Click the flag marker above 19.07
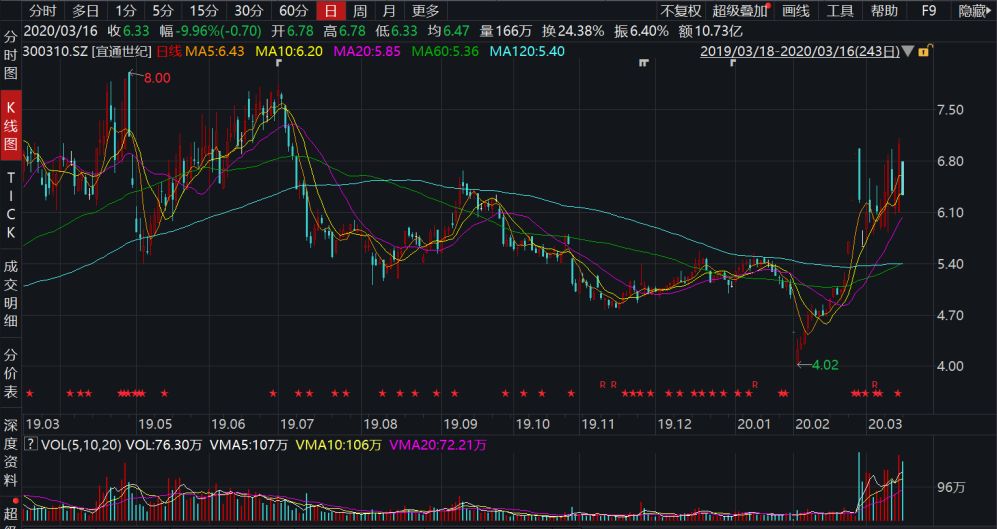This screenshot has width=997, height=529. pos(279,64)
